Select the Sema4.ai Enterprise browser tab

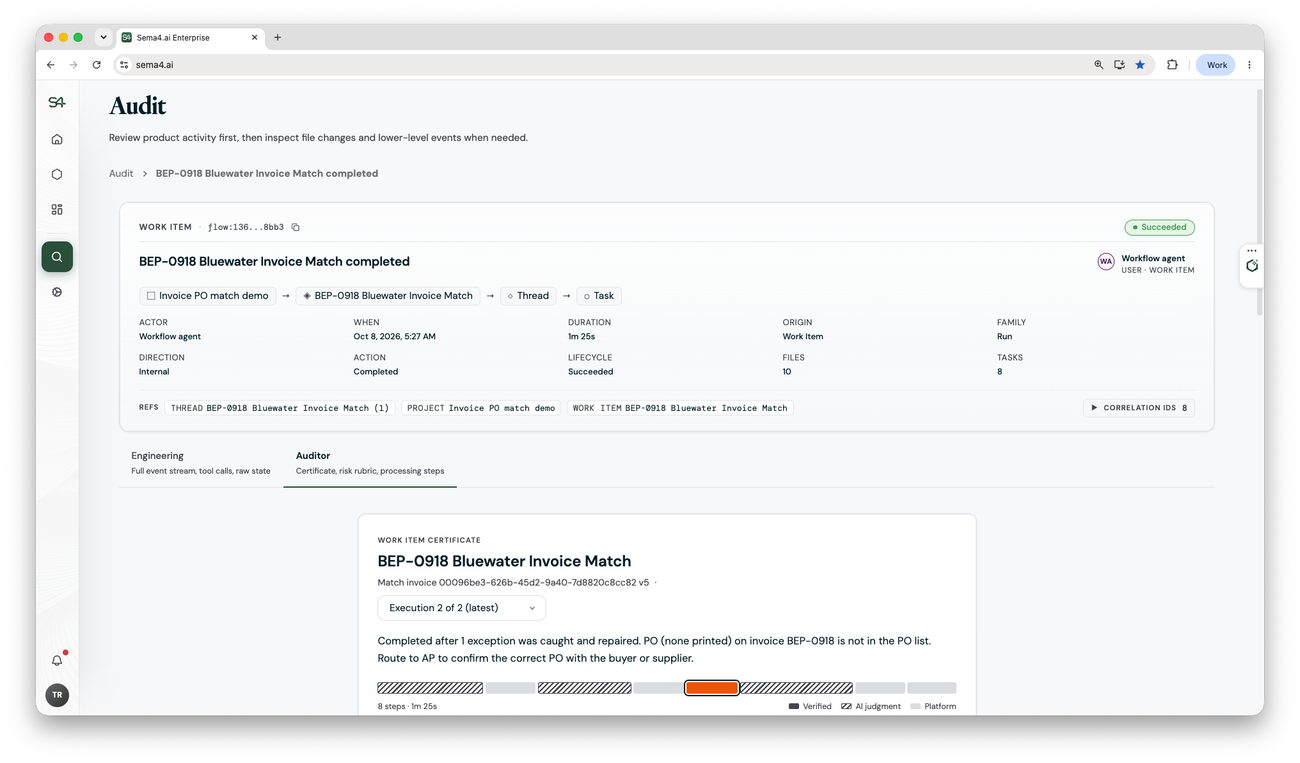coord(190,38)
